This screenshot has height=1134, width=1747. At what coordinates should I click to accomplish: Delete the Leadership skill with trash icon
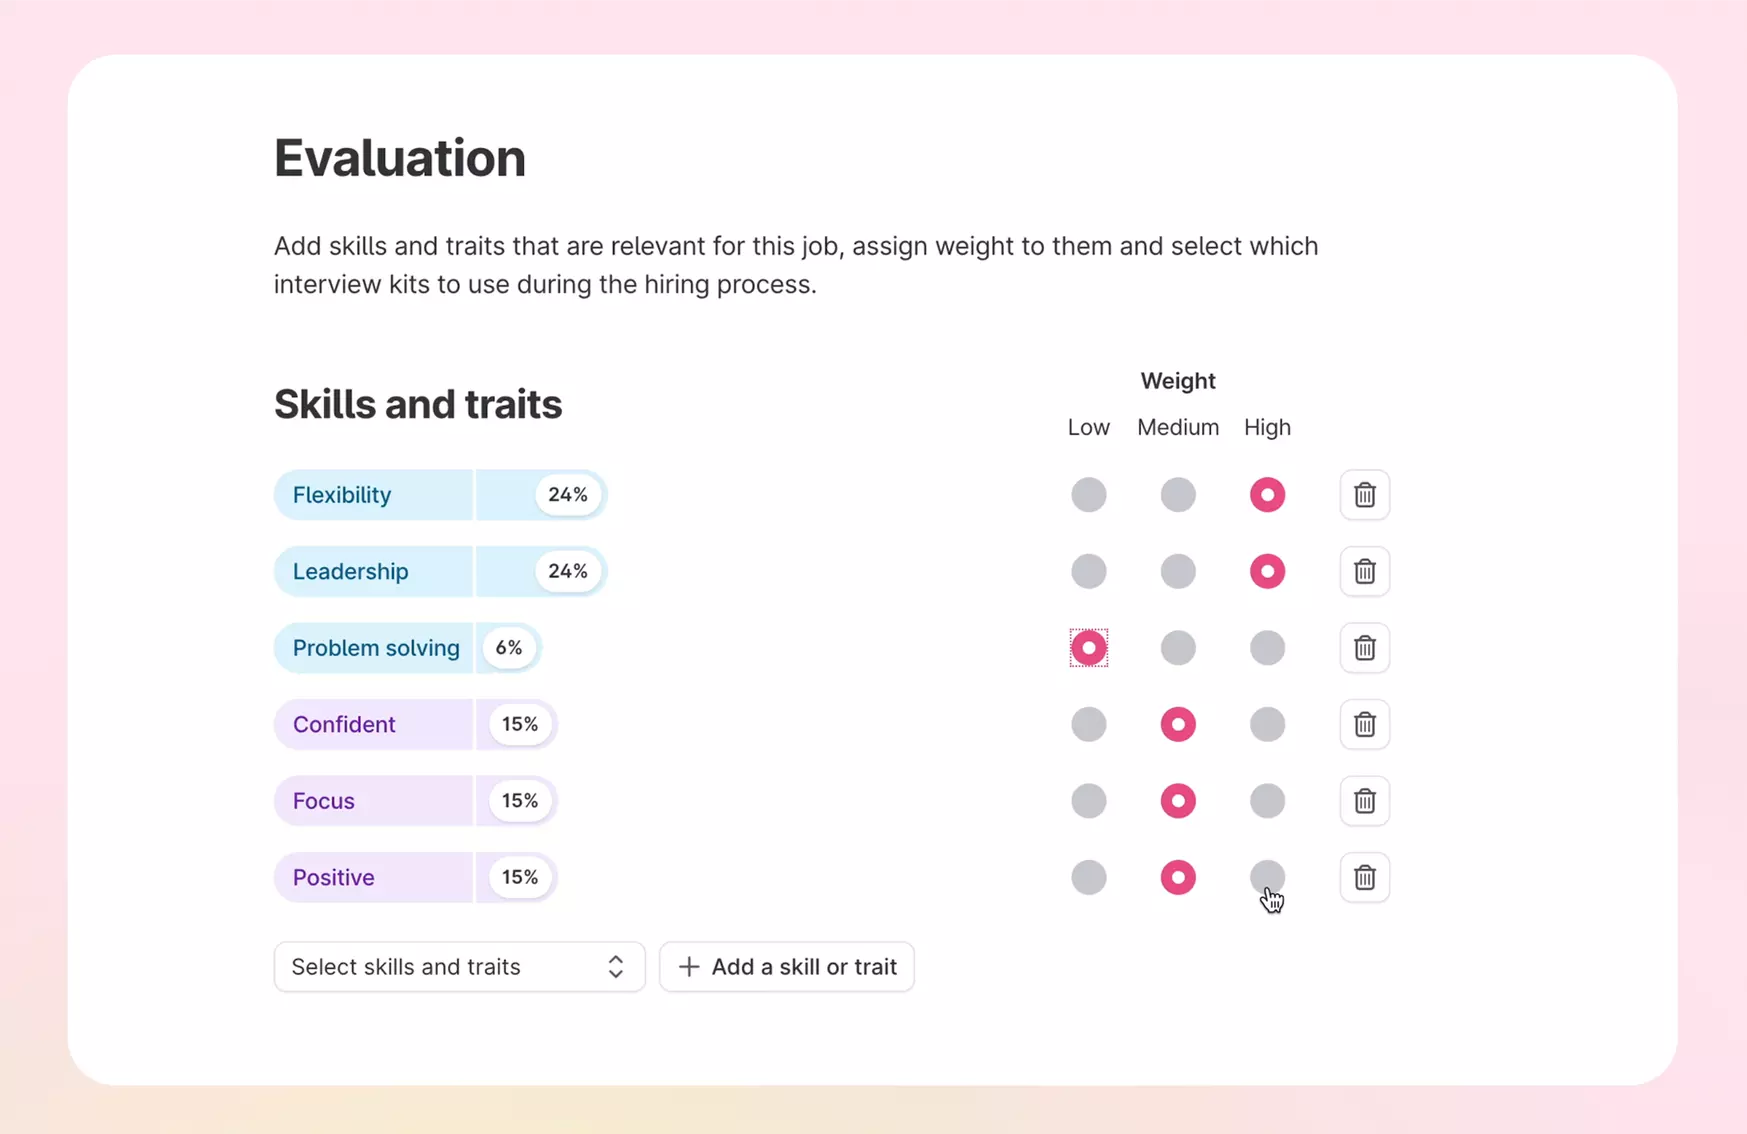1364,571
